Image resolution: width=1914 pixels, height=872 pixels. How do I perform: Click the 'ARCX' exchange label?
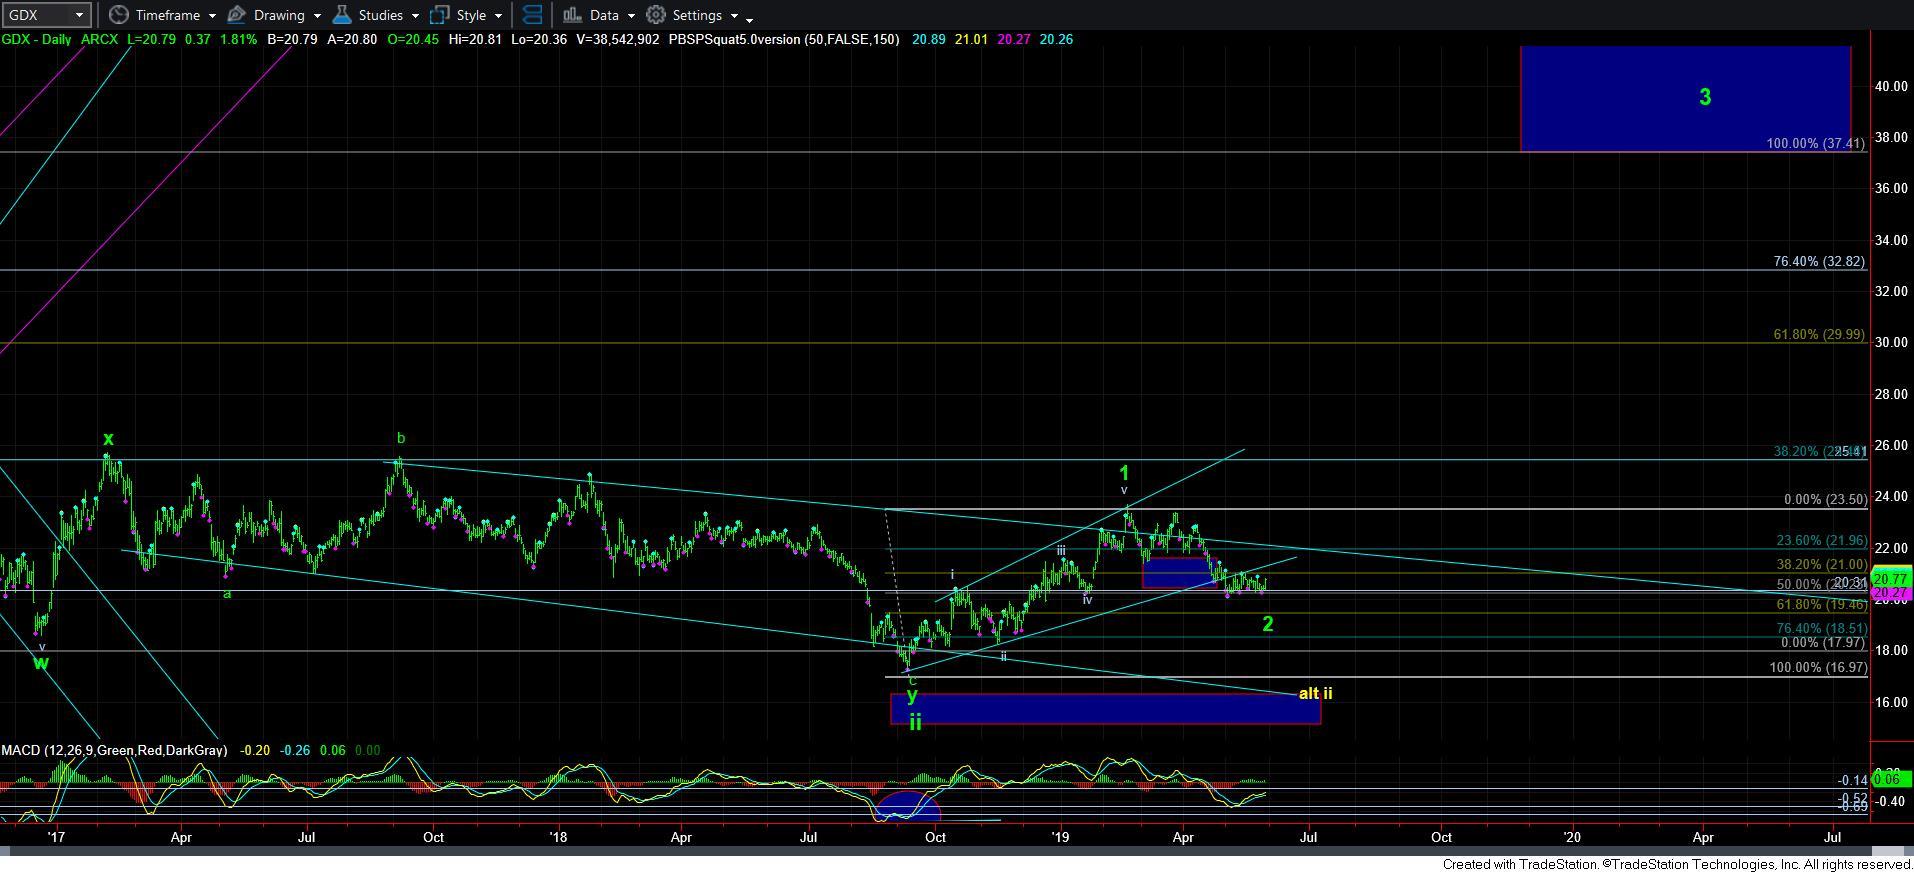pyautogui.click(x=99, y=39)
